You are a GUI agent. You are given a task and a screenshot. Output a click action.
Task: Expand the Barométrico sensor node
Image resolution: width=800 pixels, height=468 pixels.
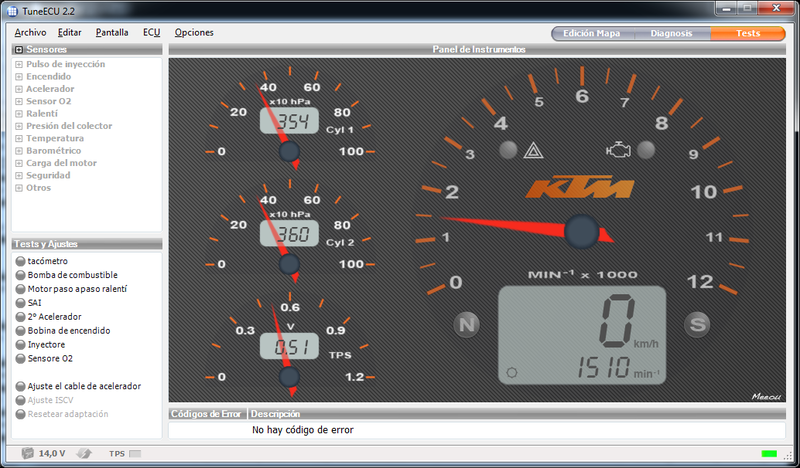(x=19, y=151)
